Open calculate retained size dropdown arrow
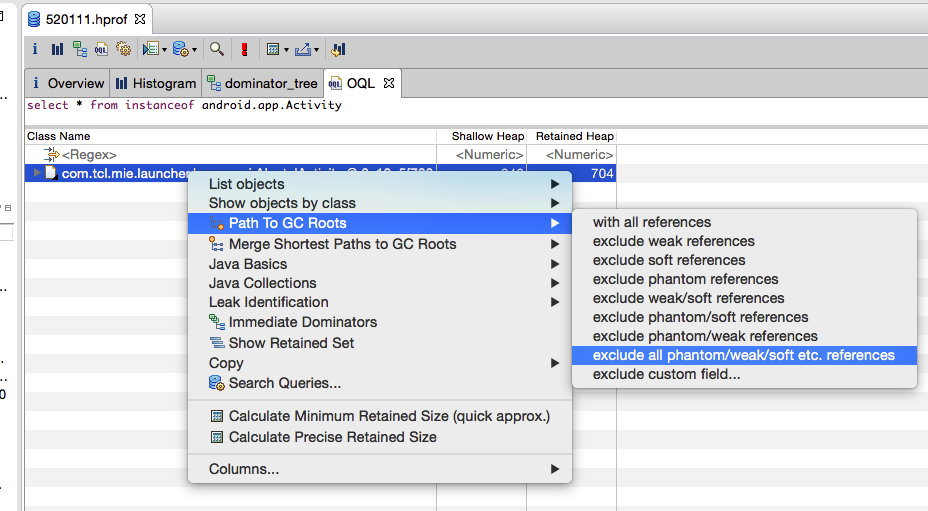 point(287,49)
